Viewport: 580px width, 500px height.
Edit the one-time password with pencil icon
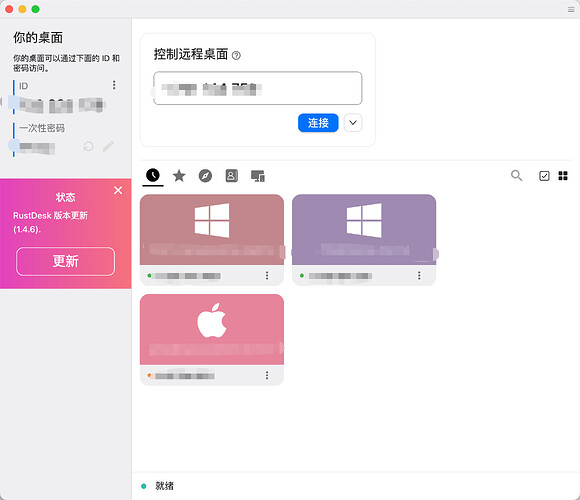pos(108,146)
